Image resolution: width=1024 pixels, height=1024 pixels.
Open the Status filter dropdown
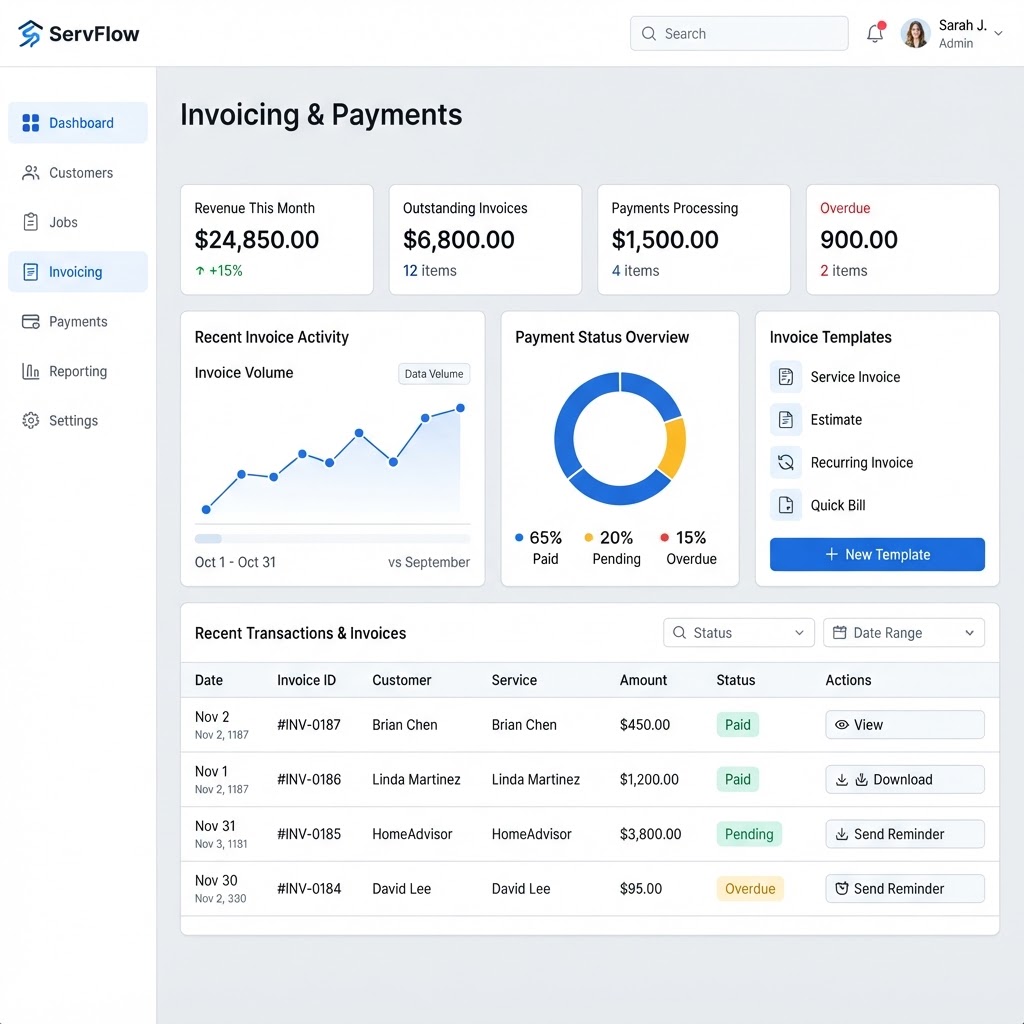[x=739, y=632]
